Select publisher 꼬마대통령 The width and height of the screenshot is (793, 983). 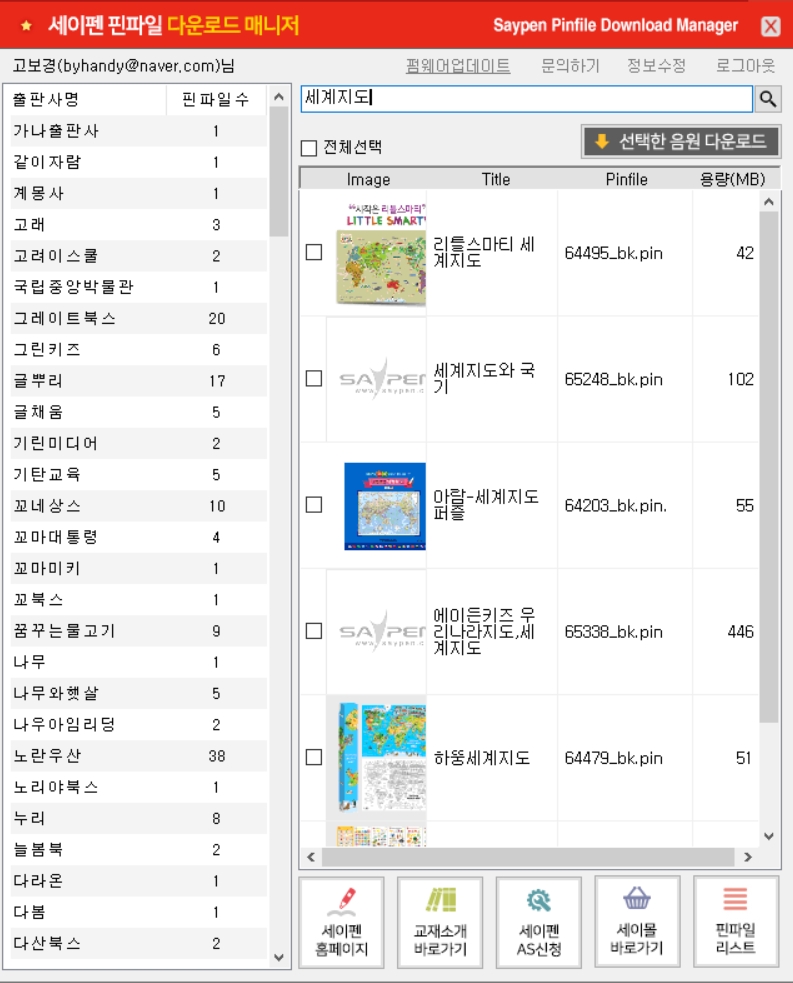pyautogui.click(x=139, y=537)
